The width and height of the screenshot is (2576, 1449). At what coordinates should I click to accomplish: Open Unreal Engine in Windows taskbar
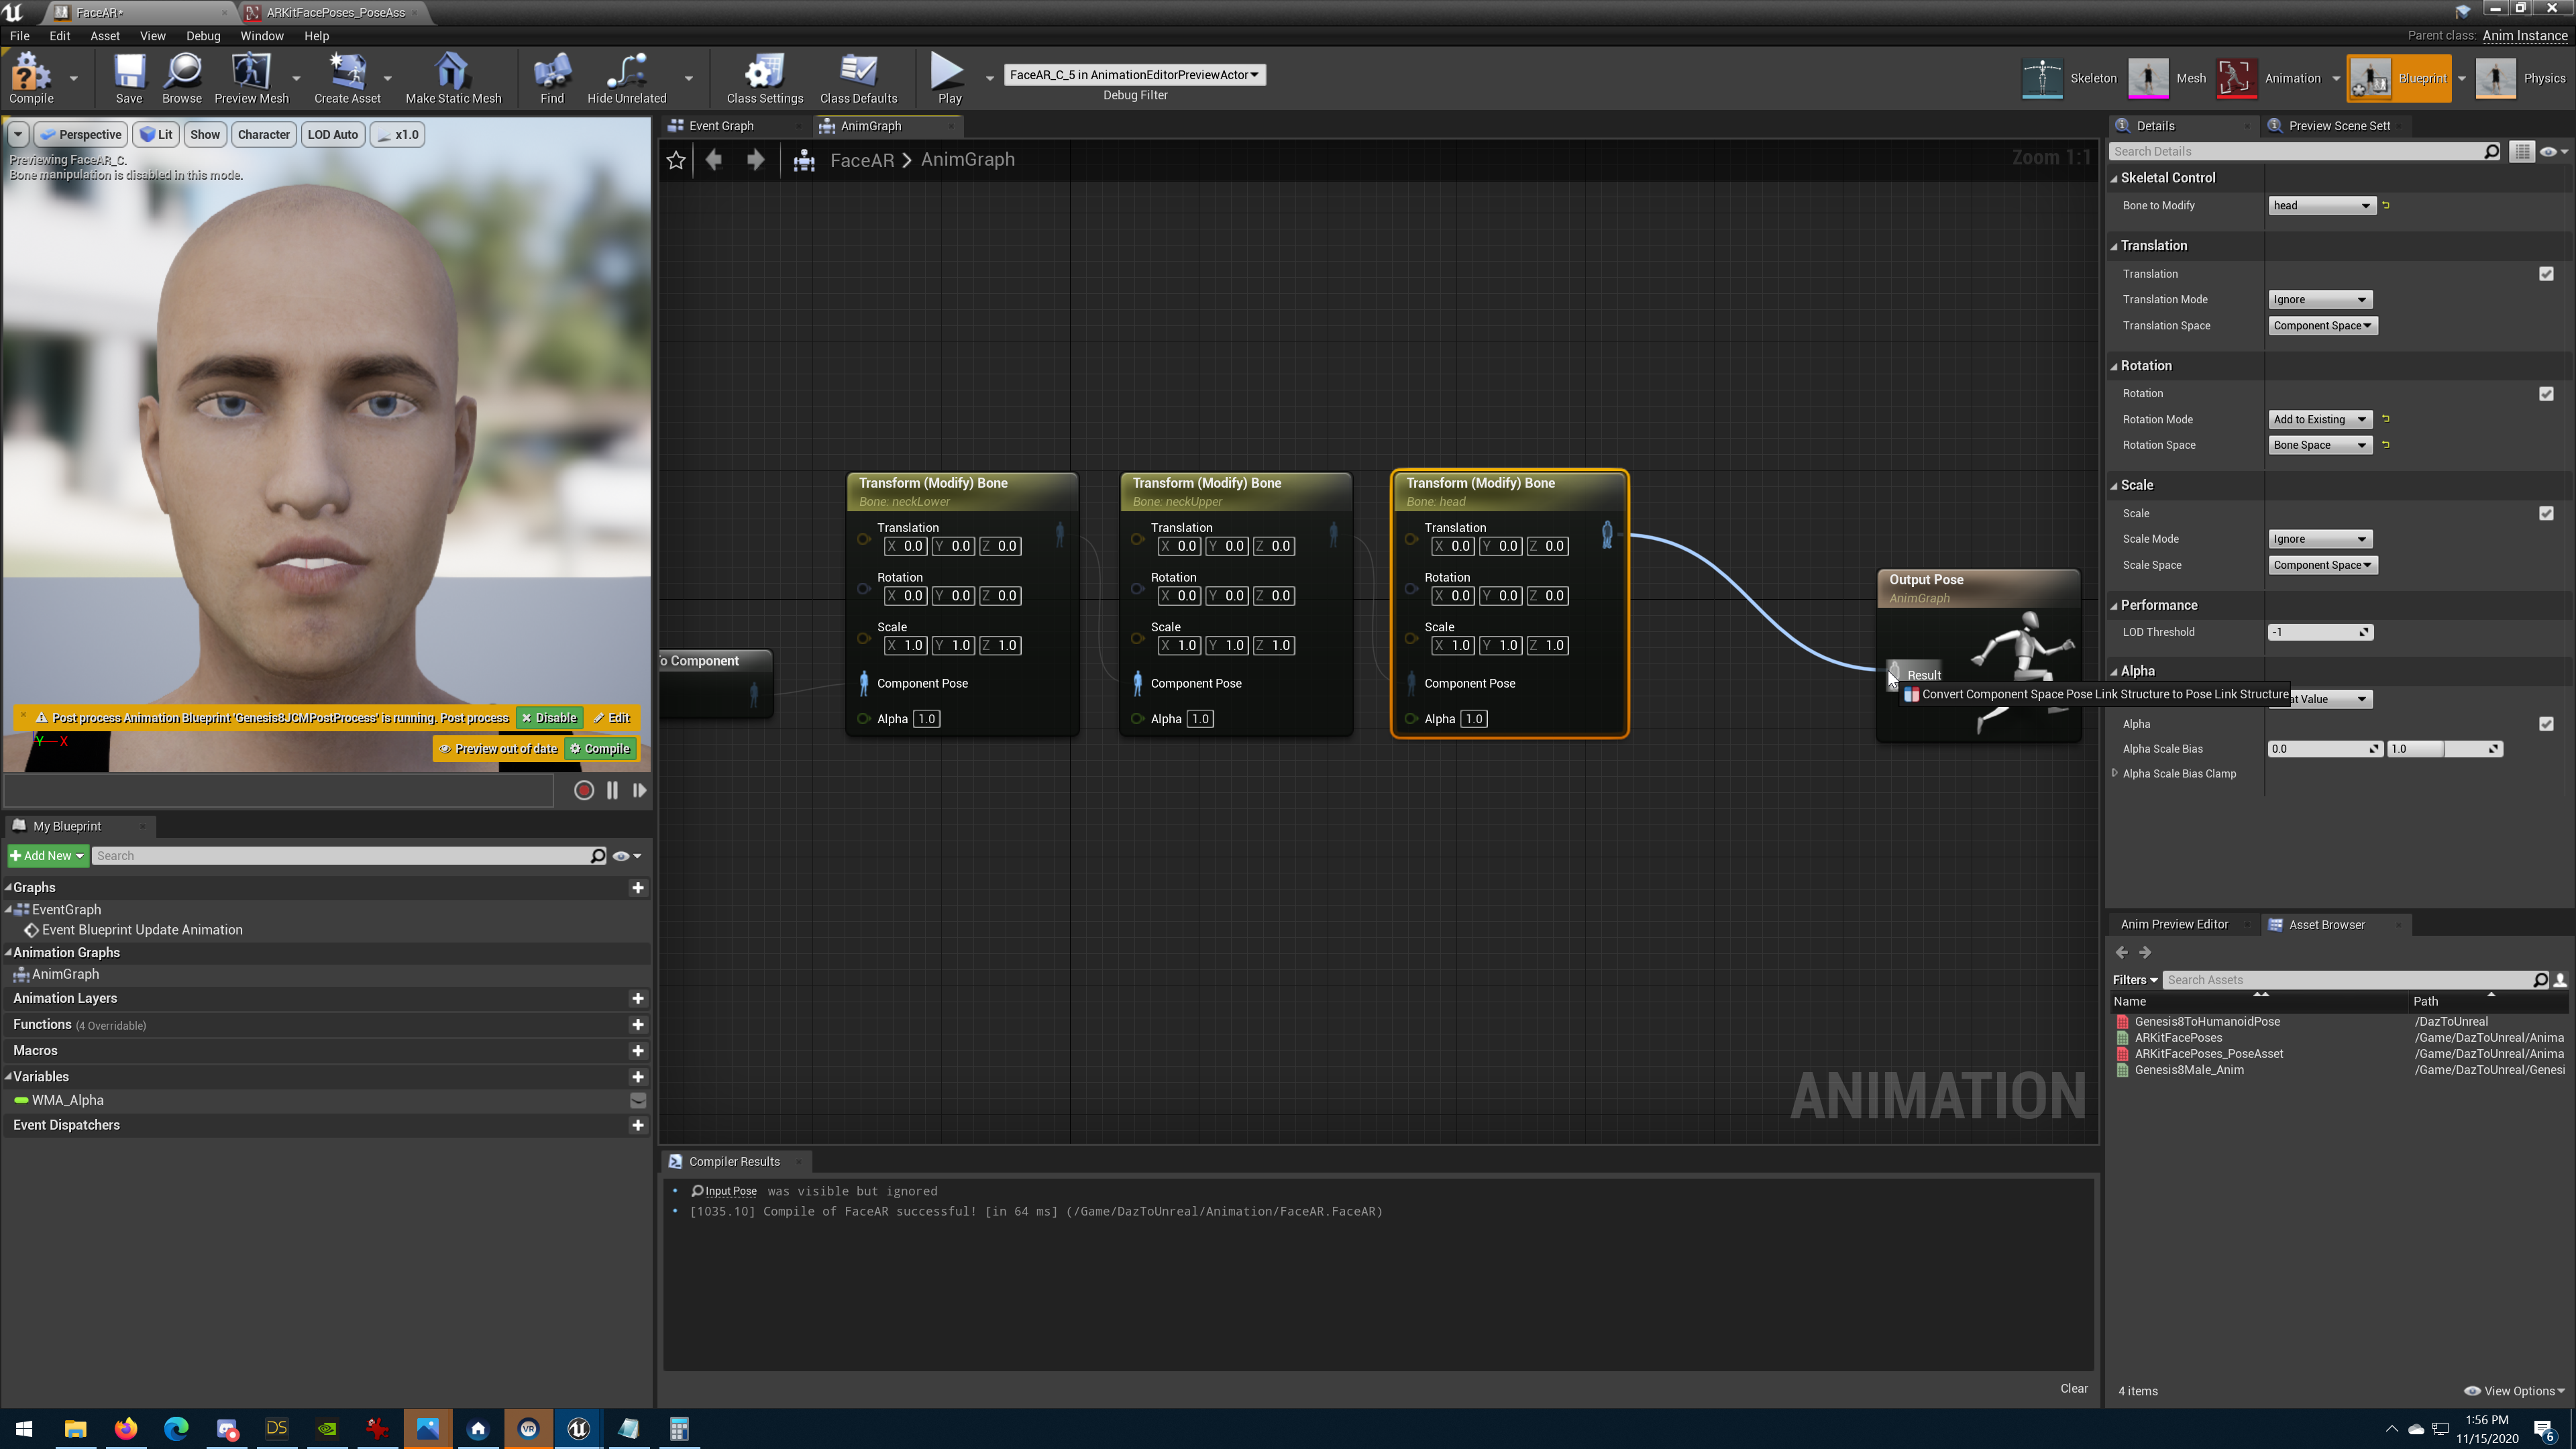578,1428
